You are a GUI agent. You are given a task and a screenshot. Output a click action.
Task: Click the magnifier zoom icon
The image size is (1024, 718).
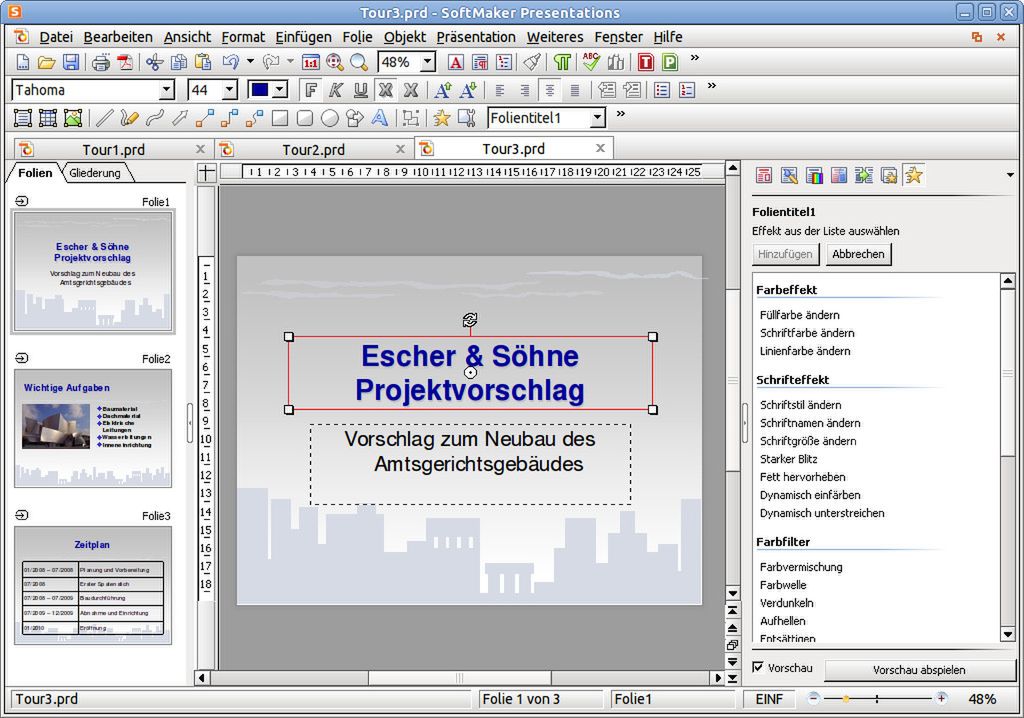point(359,62)
